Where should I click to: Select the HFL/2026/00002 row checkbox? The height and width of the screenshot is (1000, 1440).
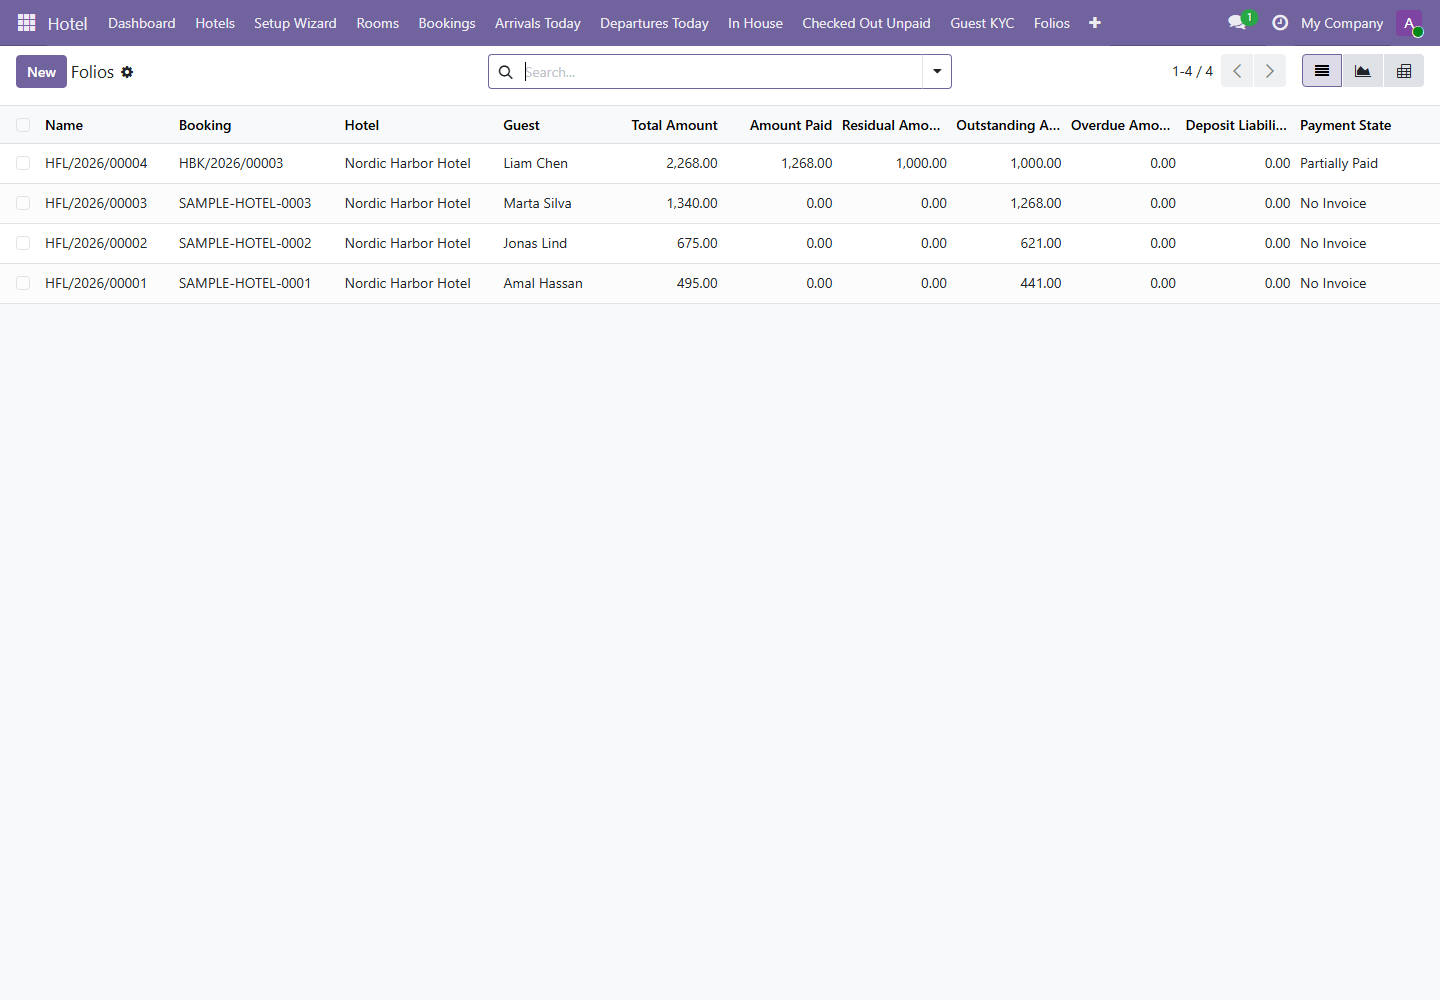[x=23, y=243]
